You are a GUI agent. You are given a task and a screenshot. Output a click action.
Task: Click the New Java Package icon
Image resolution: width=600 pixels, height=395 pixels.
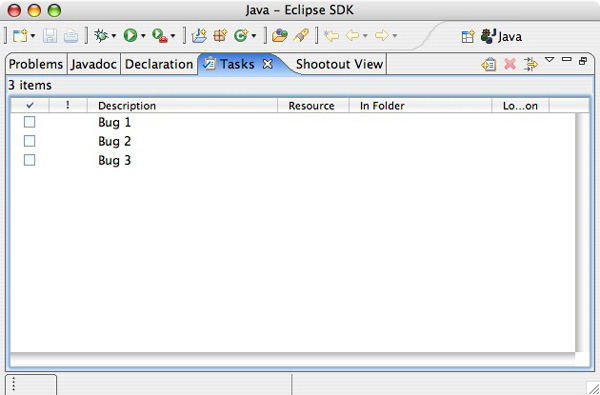click(x=220, y=36)
